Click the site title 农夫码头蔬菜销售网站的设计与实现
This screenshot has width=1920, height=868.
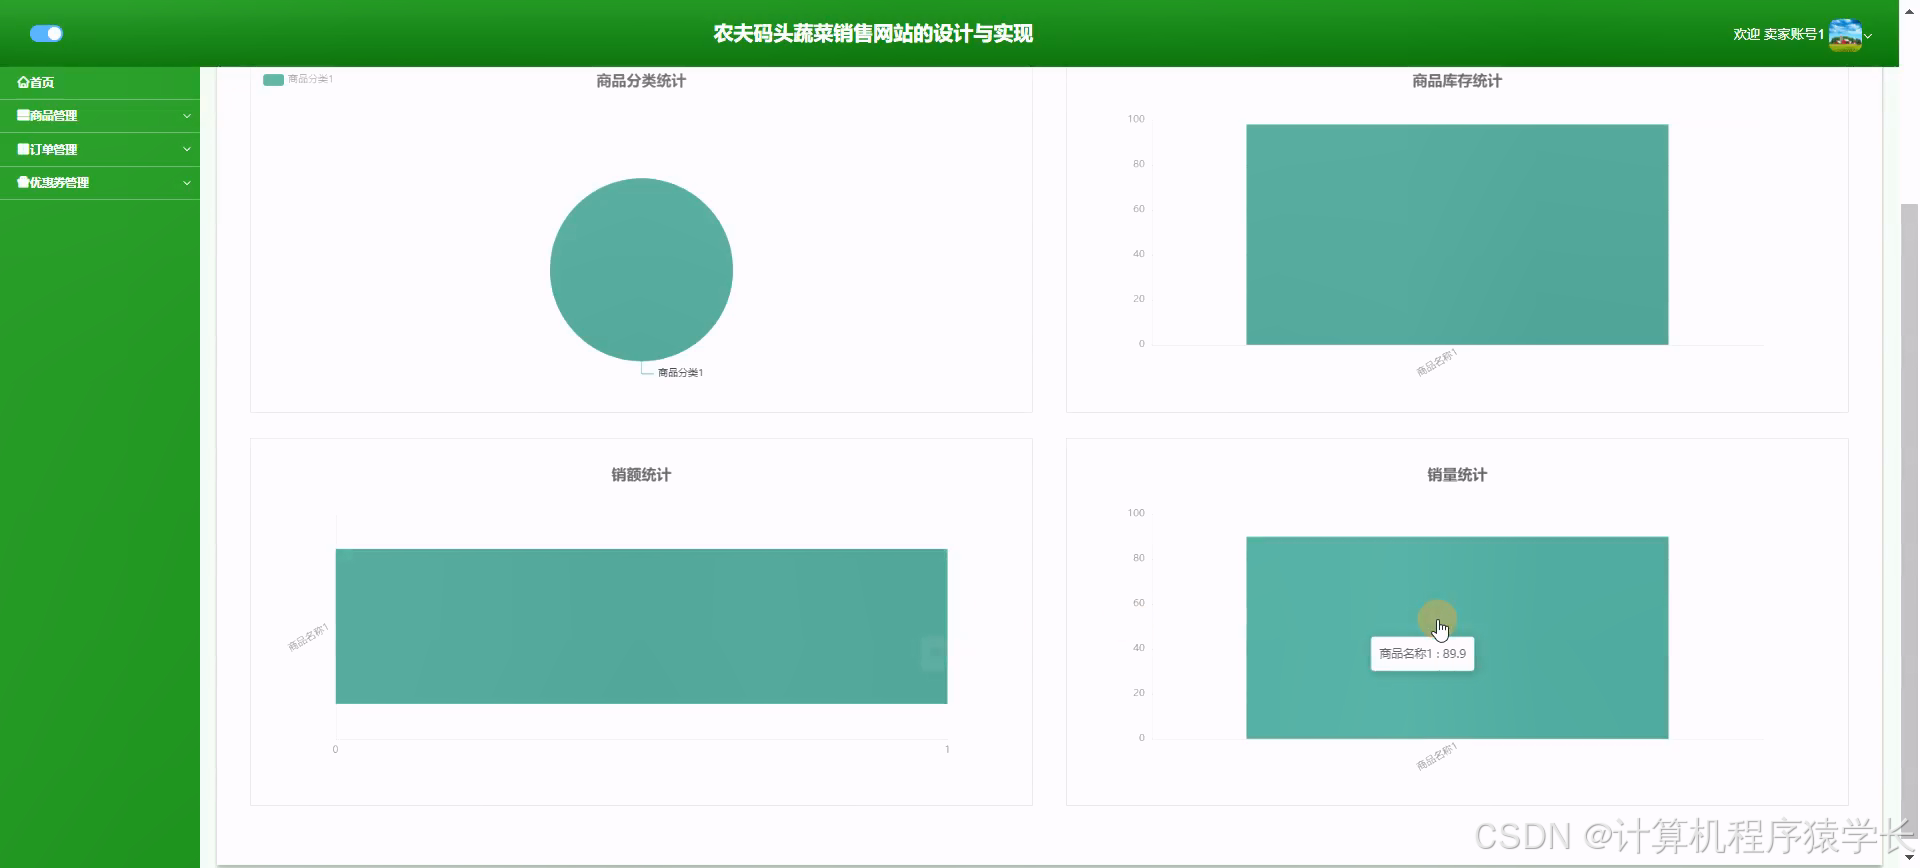(x=873, y=33)
